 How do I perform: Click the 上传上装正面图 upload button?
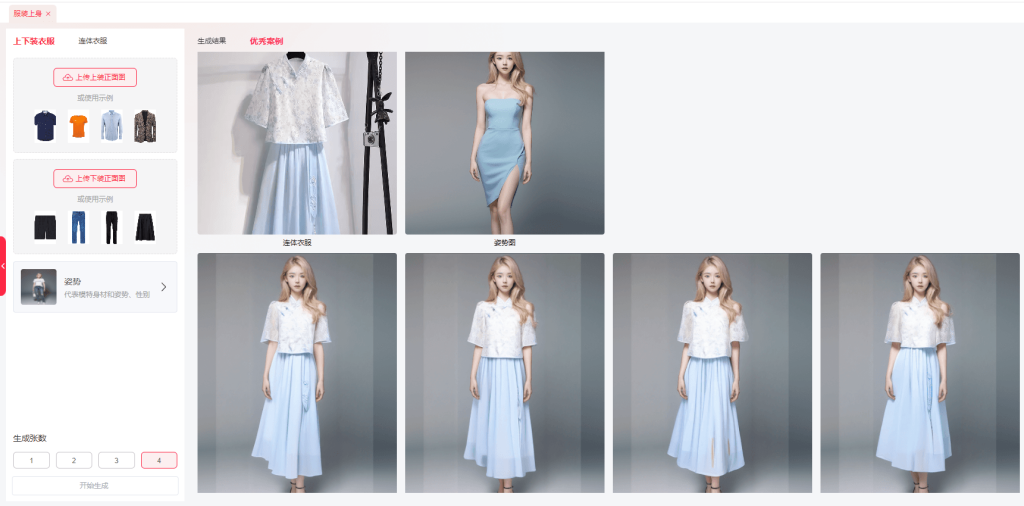[95, 77]
